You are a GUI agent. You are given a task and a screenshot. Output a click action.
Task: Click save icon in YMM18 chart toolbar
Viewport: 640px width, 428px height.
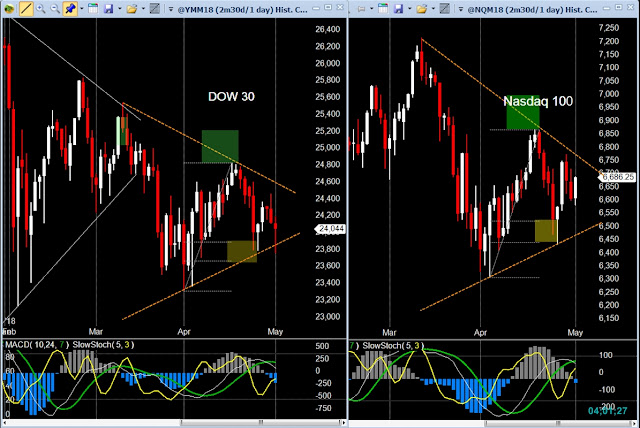click(109, 9)
